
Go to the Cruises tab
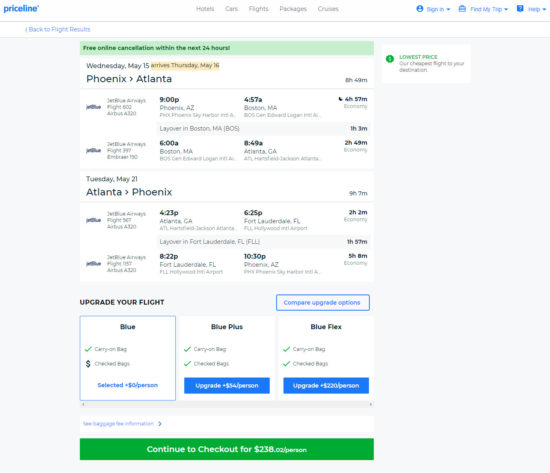click(328, 9)
